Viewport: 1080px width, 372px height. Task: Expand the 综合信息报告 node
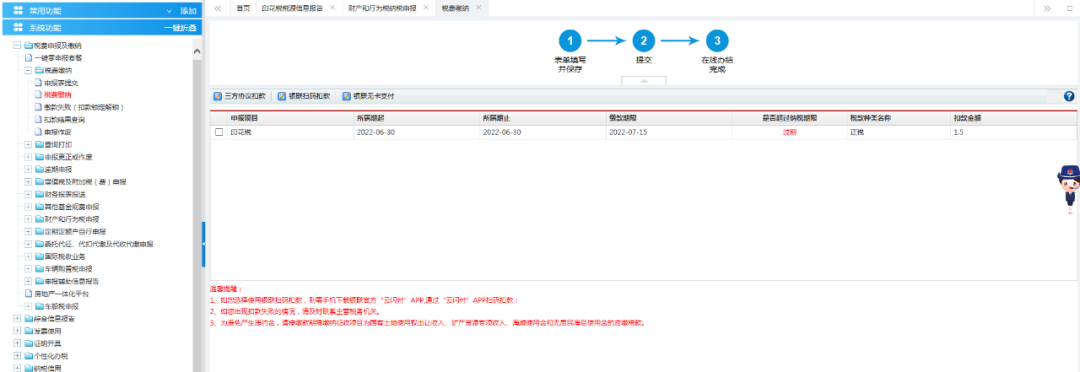(x=17, y=318)
